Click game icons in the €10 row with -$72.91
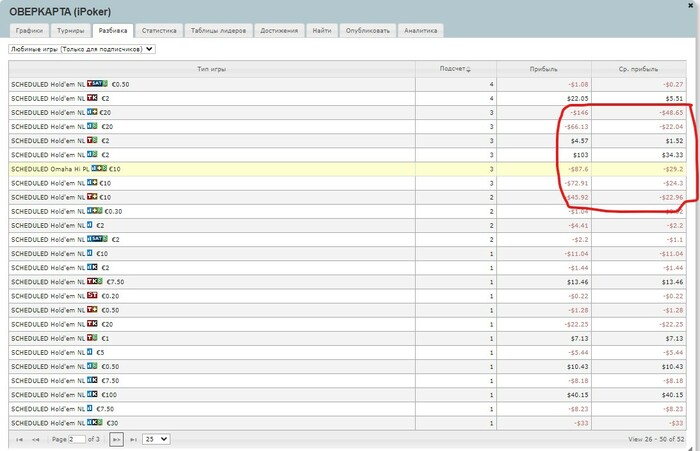 (x=92, y=183)
